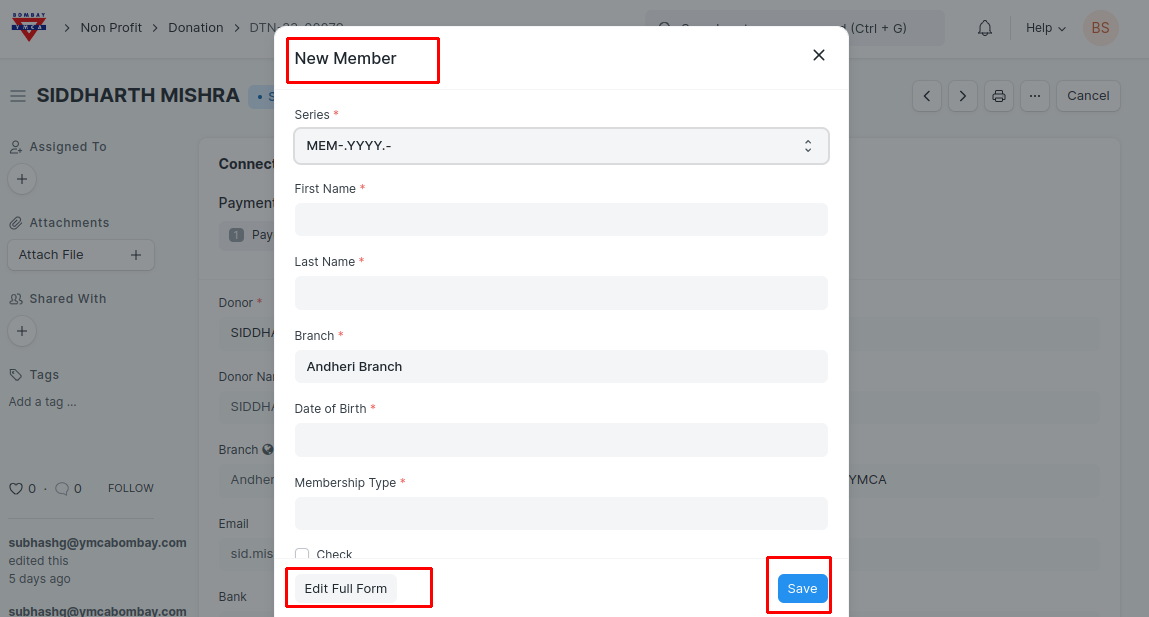Navigate to Donation breadcrumb
This screenshot has width=1149, height=617.
[195, 28]
